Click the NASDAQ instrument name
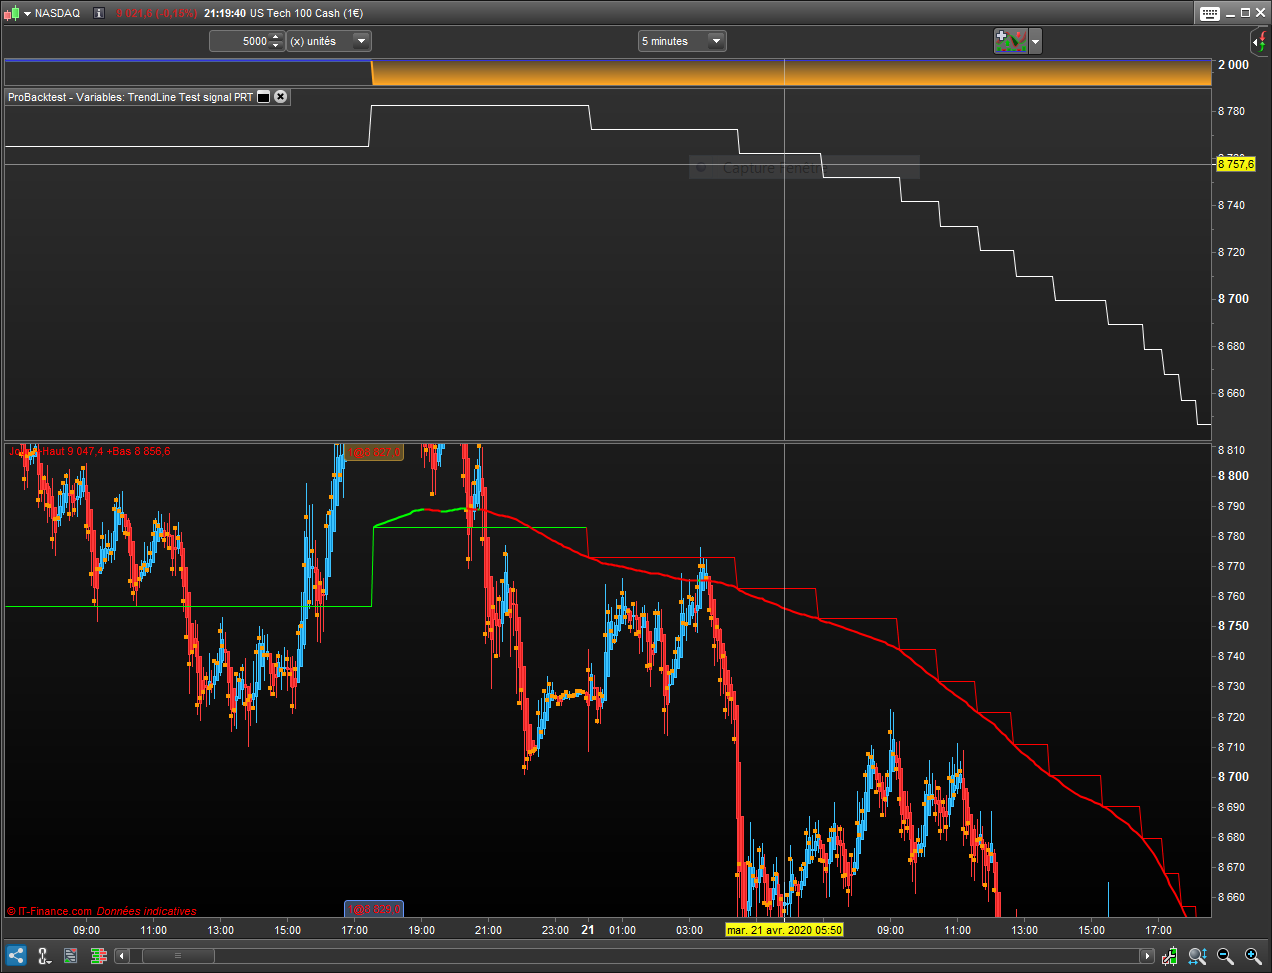The height and width of the screenshot is (973, 1272). pyautogui.click(x=57, y=13)
